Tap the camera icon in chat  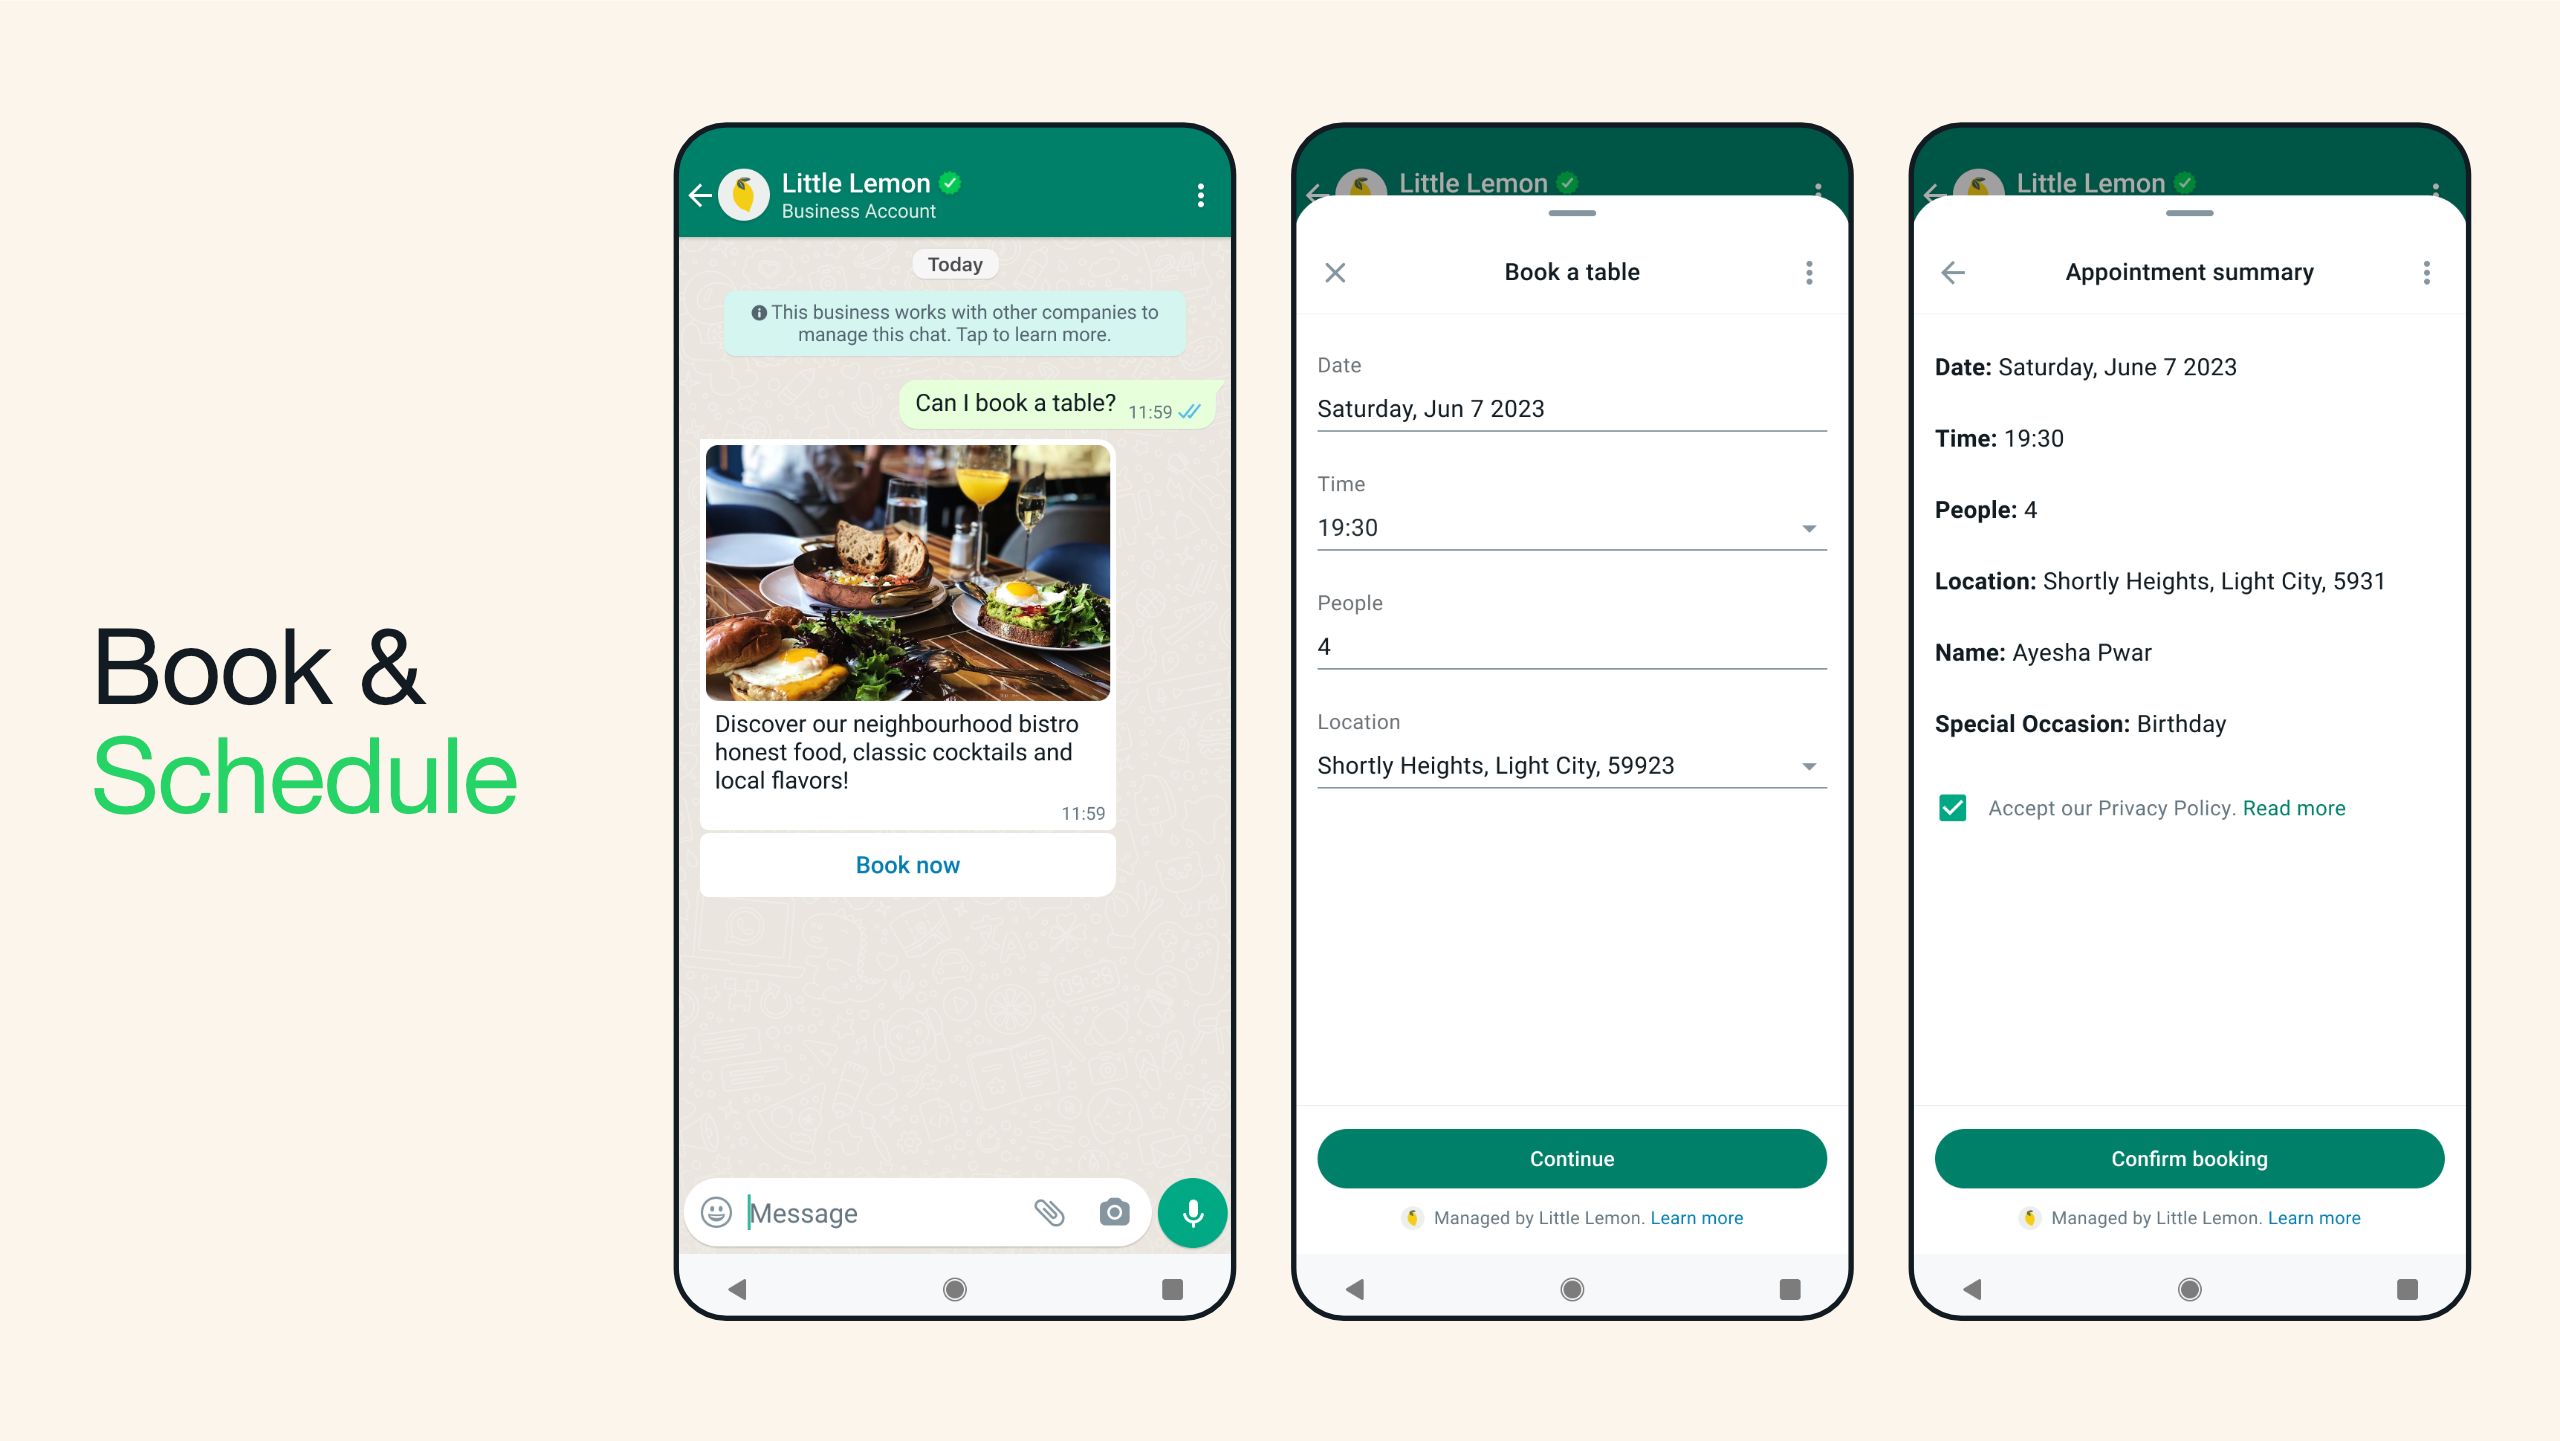pyautogui.click(x=1113, y=1213)
